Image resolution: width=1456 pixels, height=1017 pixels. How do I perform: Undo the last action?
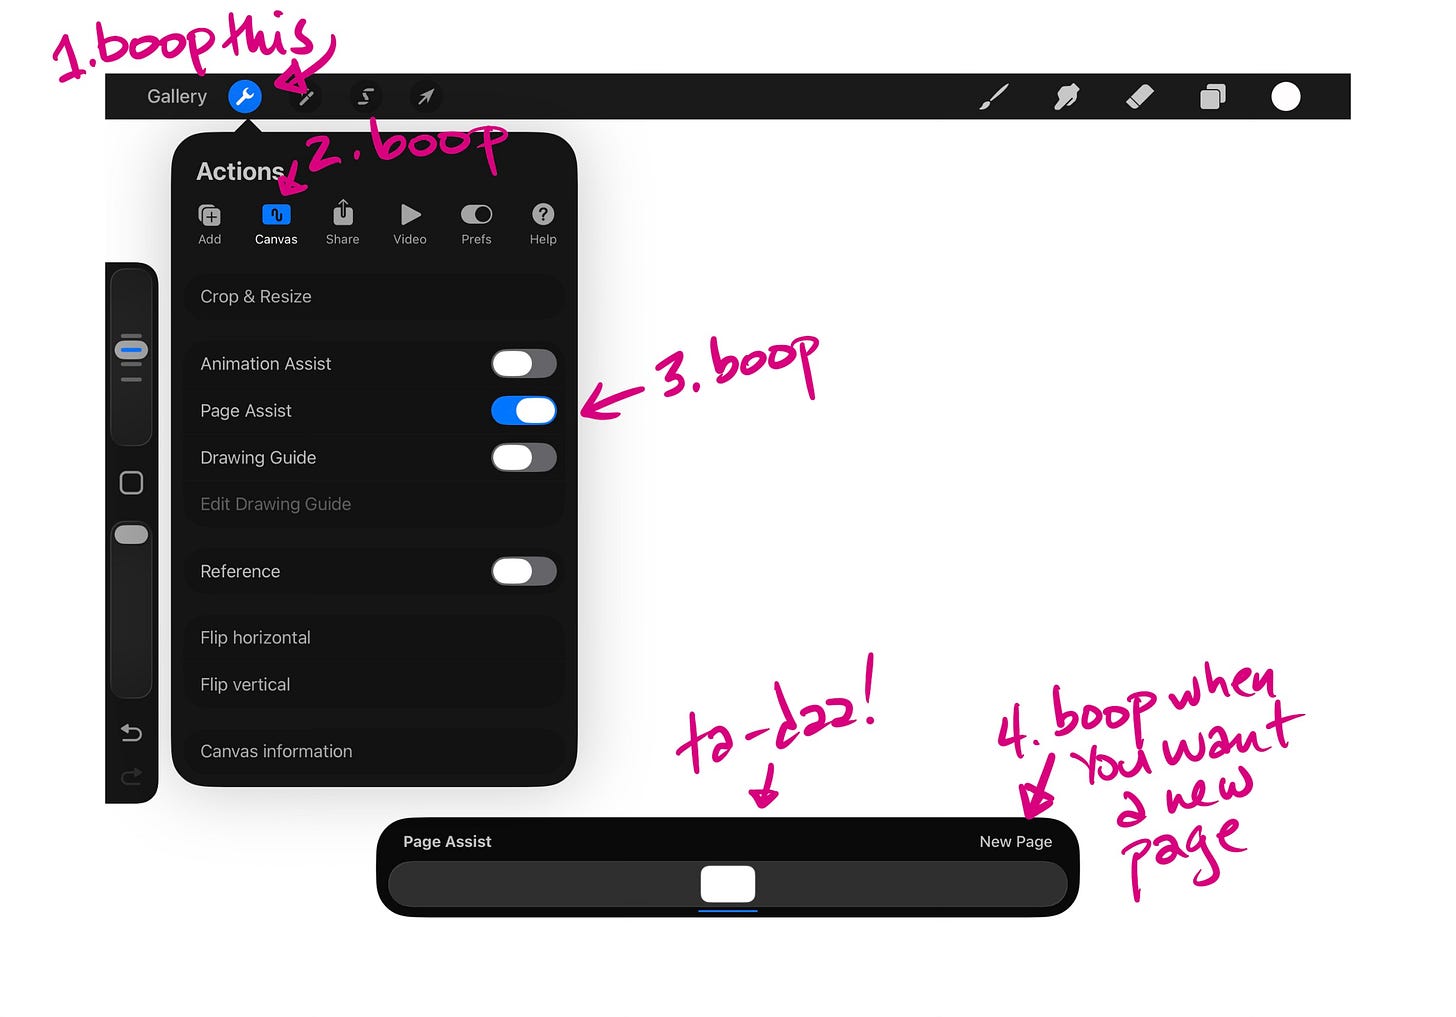pos(131,733)
